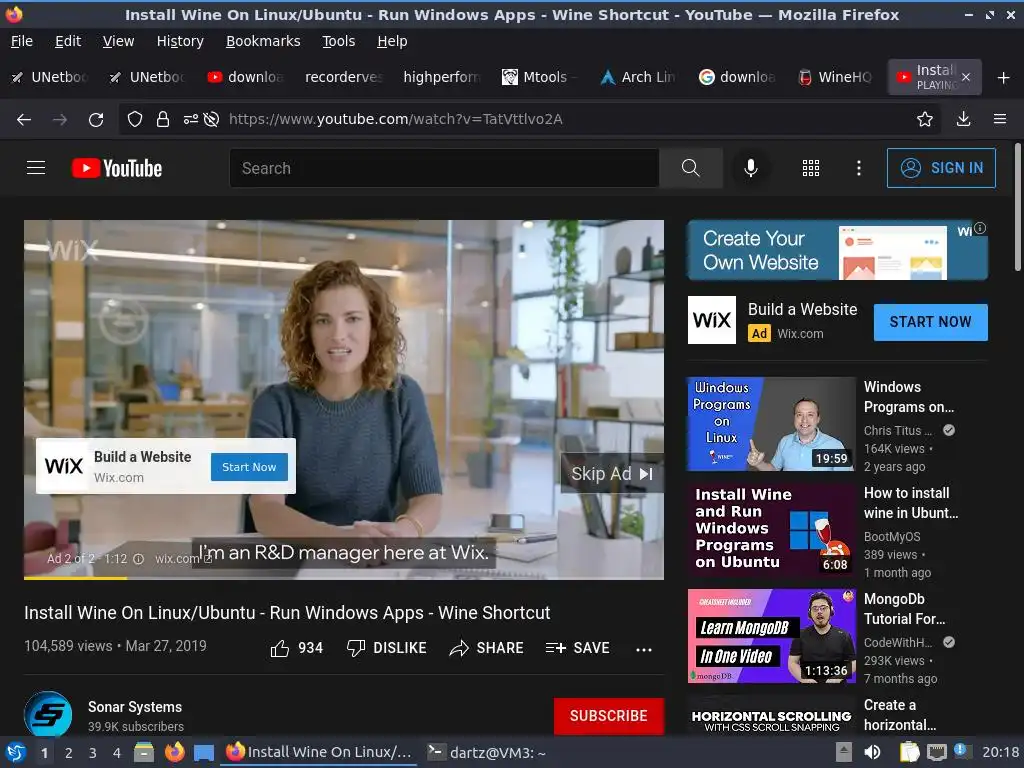
Task: Click the SIGN IN button
Action: pos(941,168)
